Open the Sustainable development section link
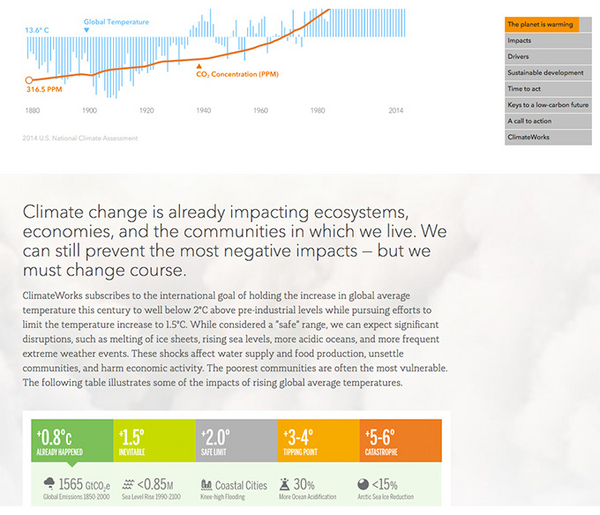Screen dimensions: 600x515 (x=541, y=72)
